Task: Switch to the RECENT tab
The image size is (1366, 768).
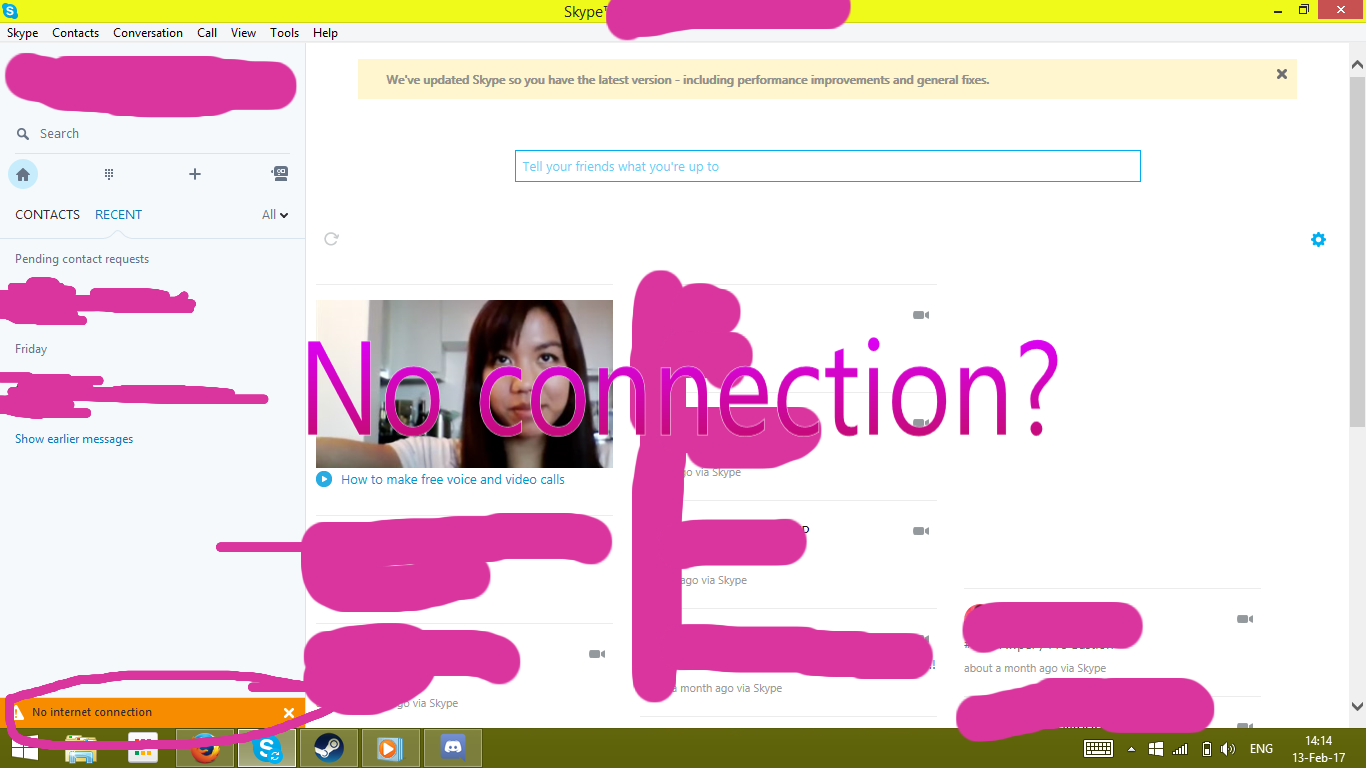Action: tap(118, 214)
